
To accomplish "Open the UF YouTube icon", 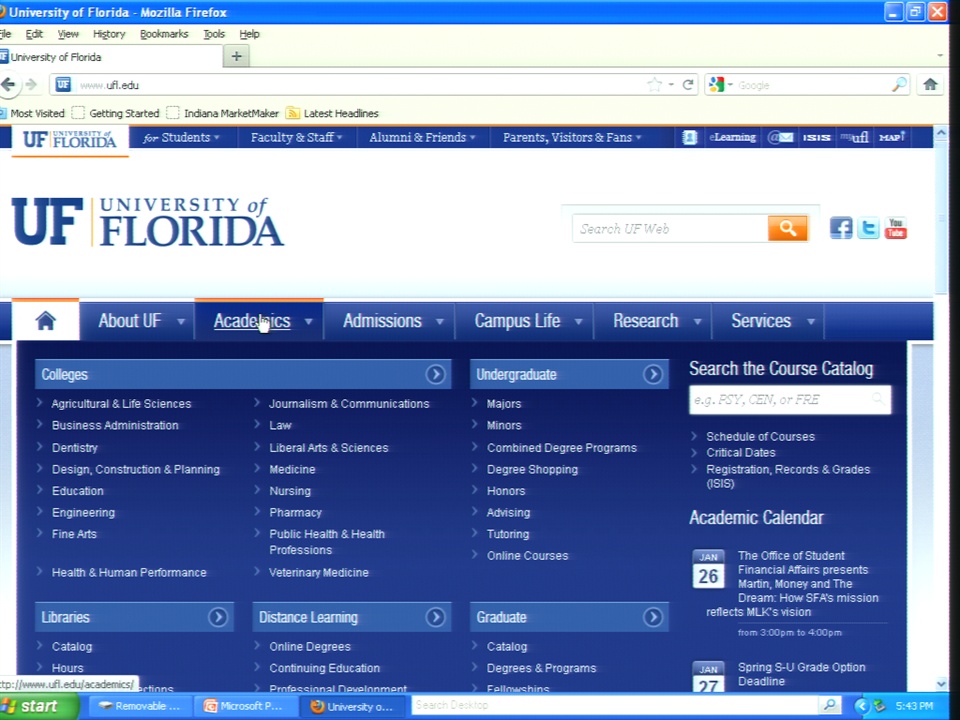I will 895,228.
